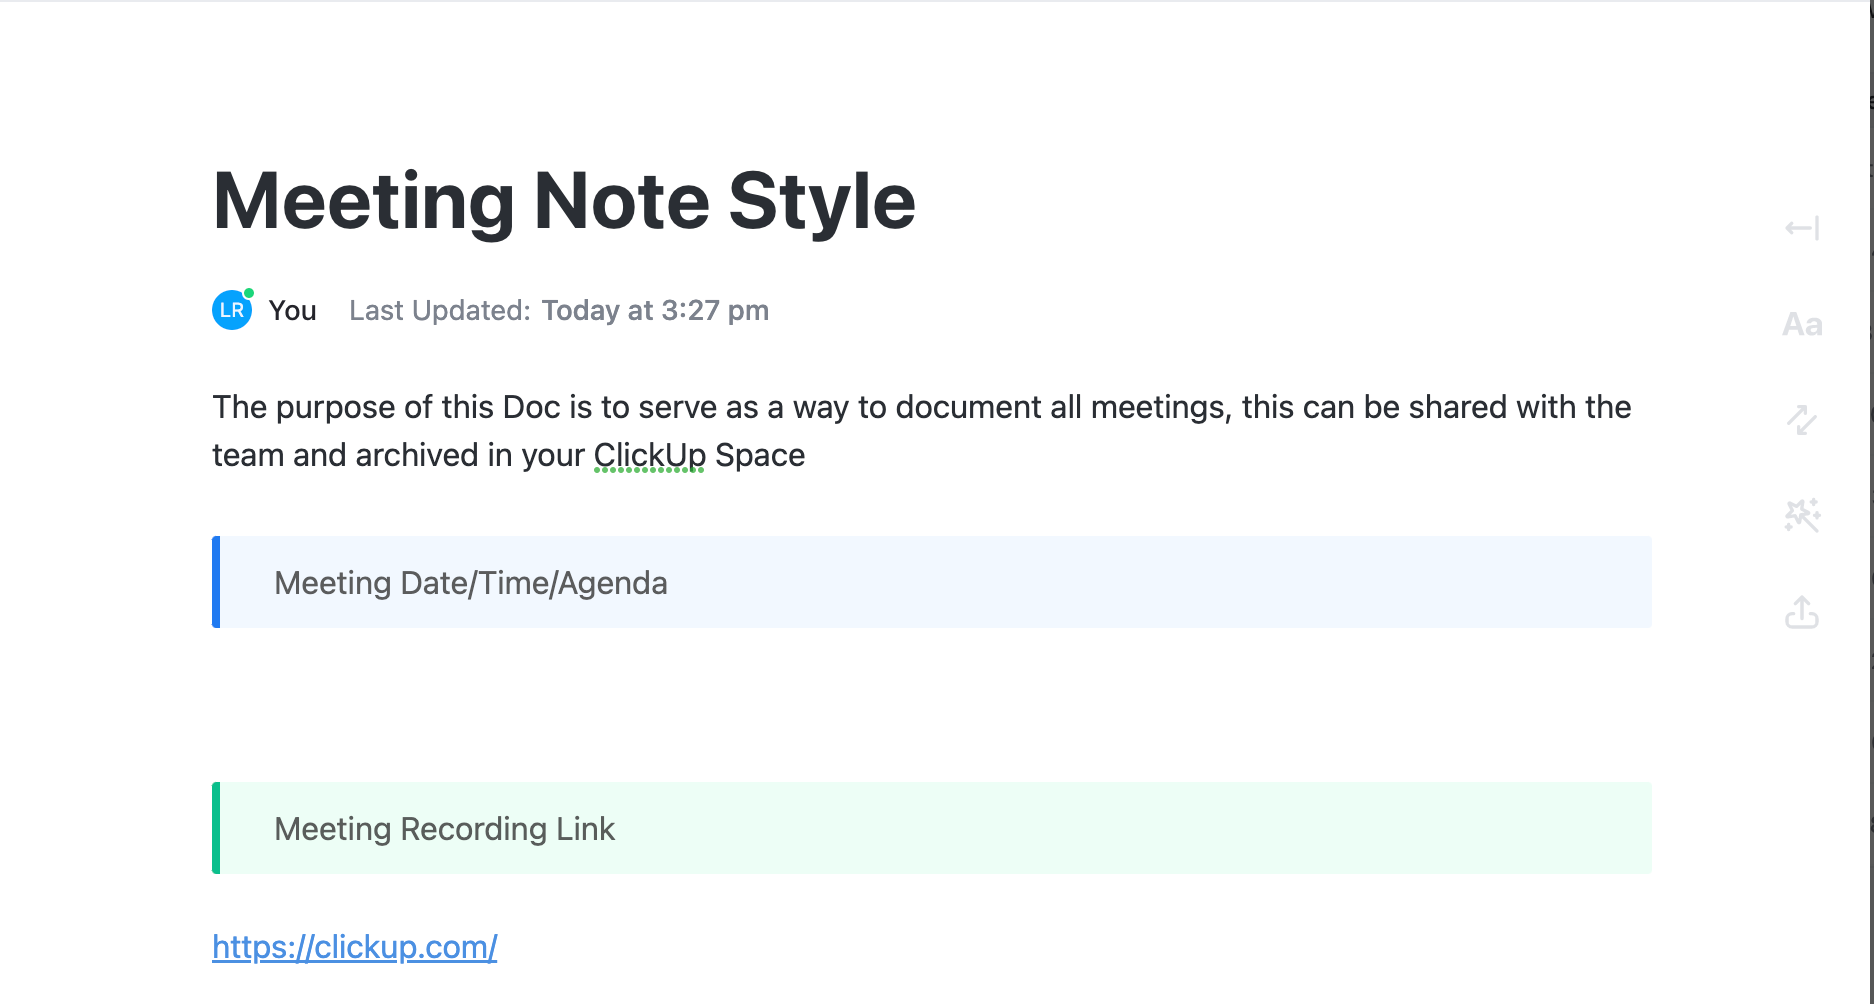The width and height of the screenshot is (1874, 1004).
Task: Click the word "Space" in the paragraph
Action: (760, 455)
